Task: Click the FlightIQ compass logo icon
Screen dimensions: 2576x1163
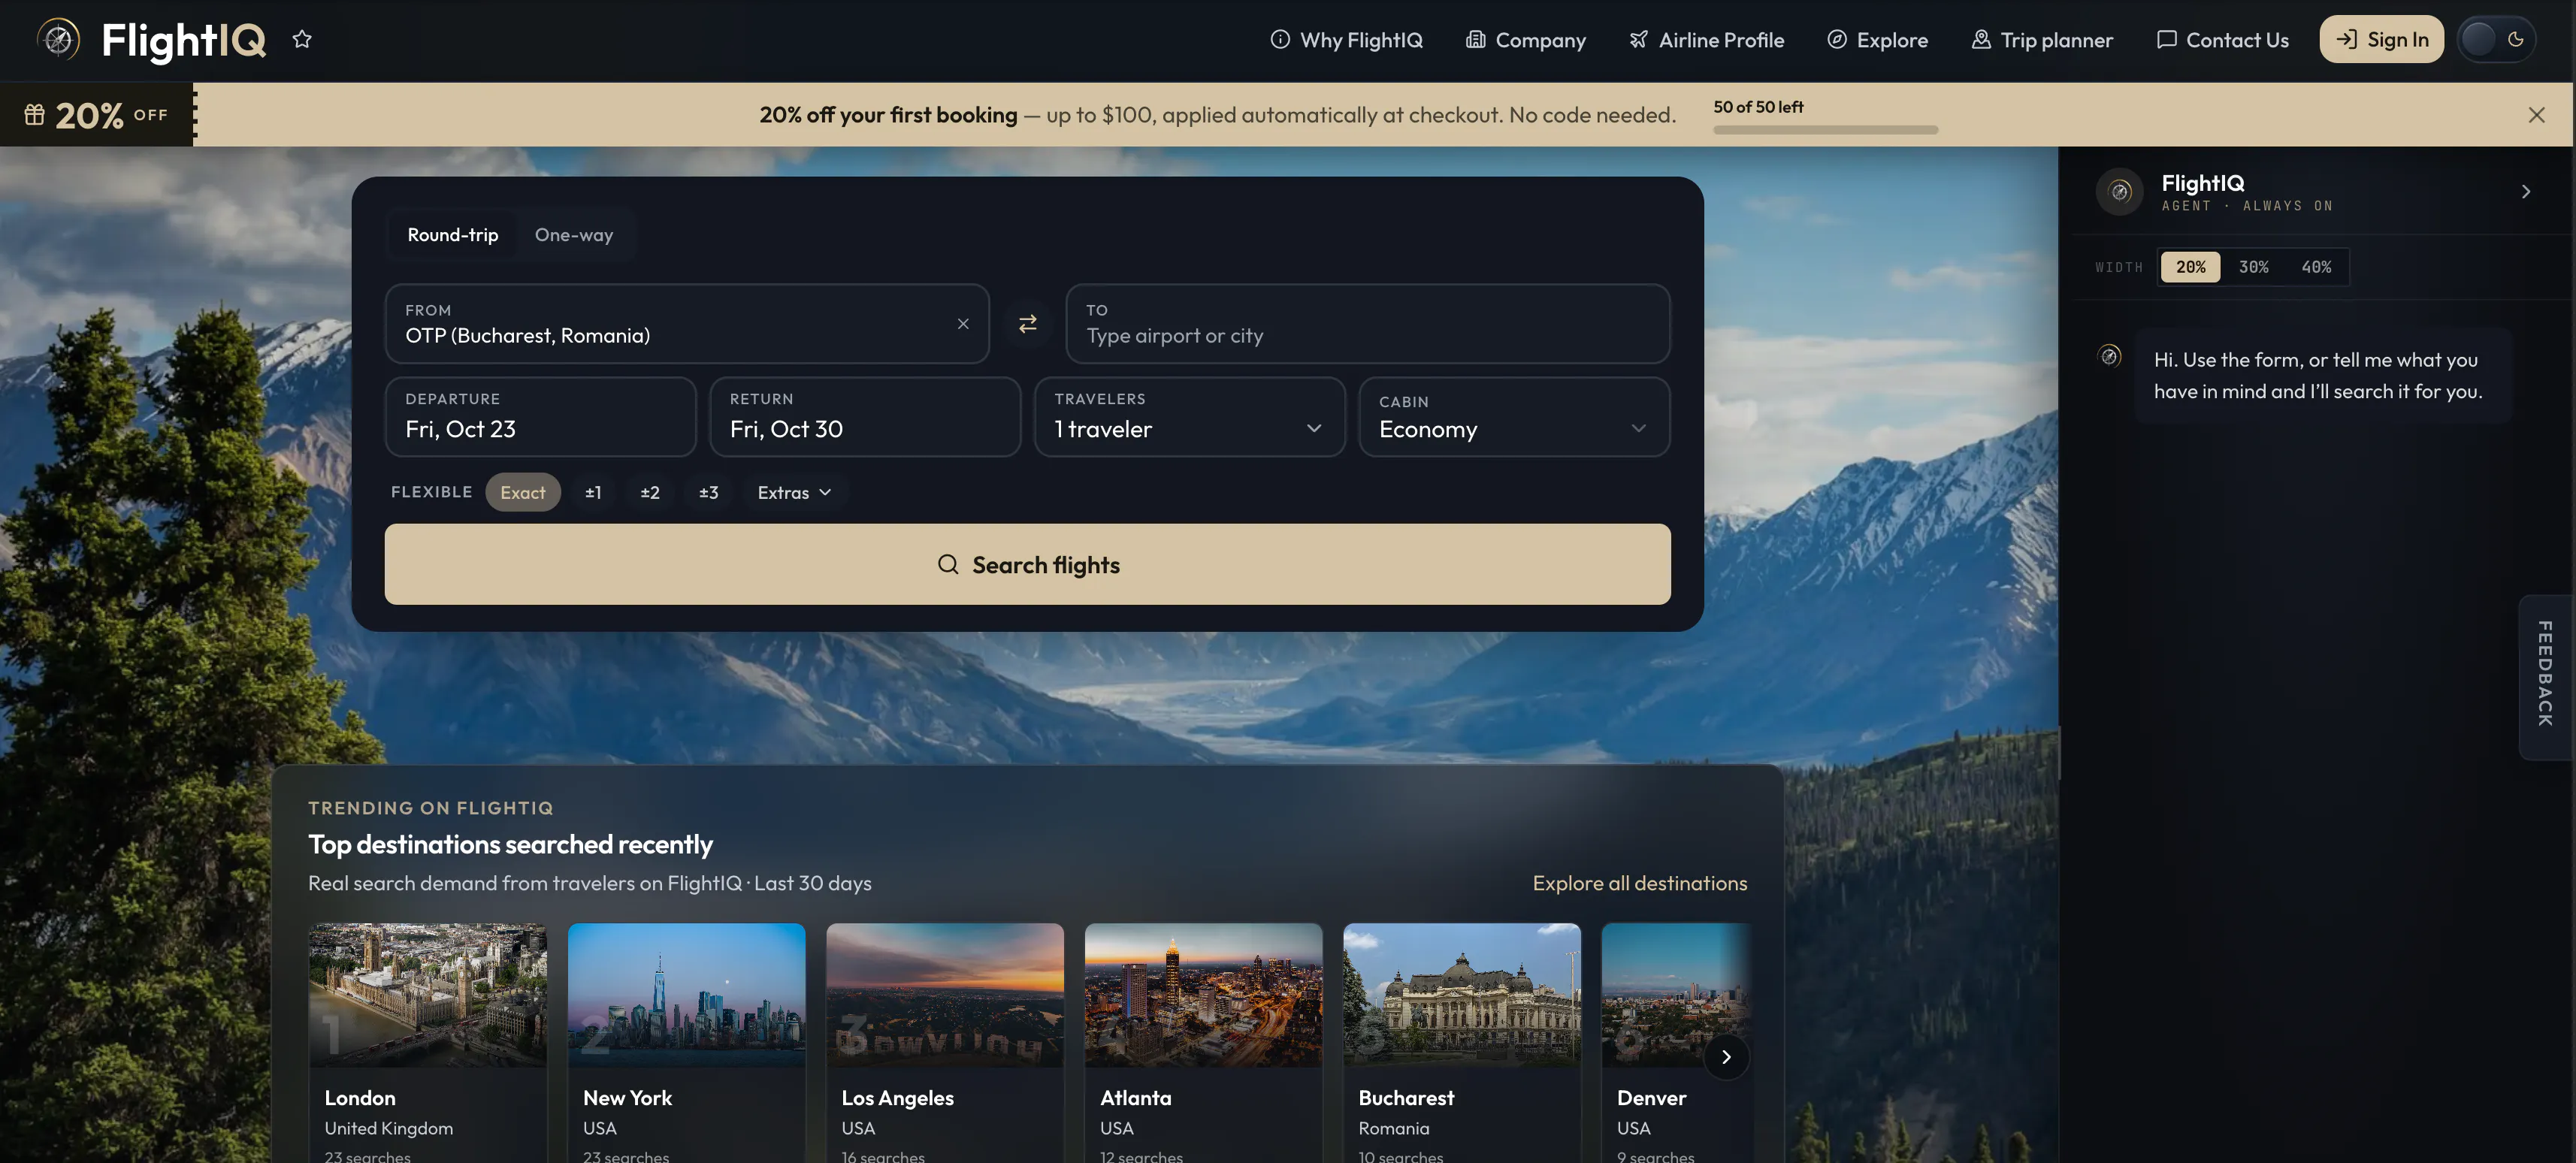Action: click(59, 40)
